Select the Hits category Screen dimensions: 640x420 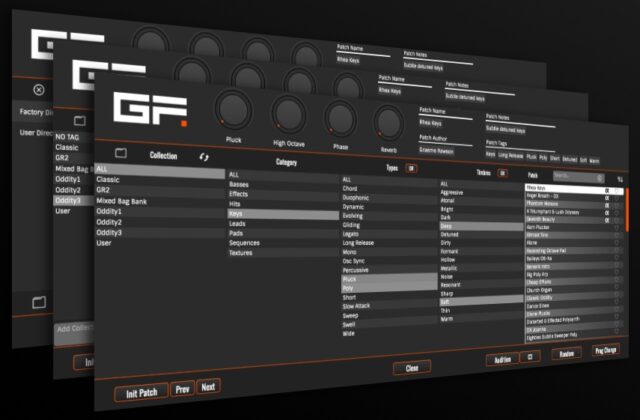pos(283,204)
